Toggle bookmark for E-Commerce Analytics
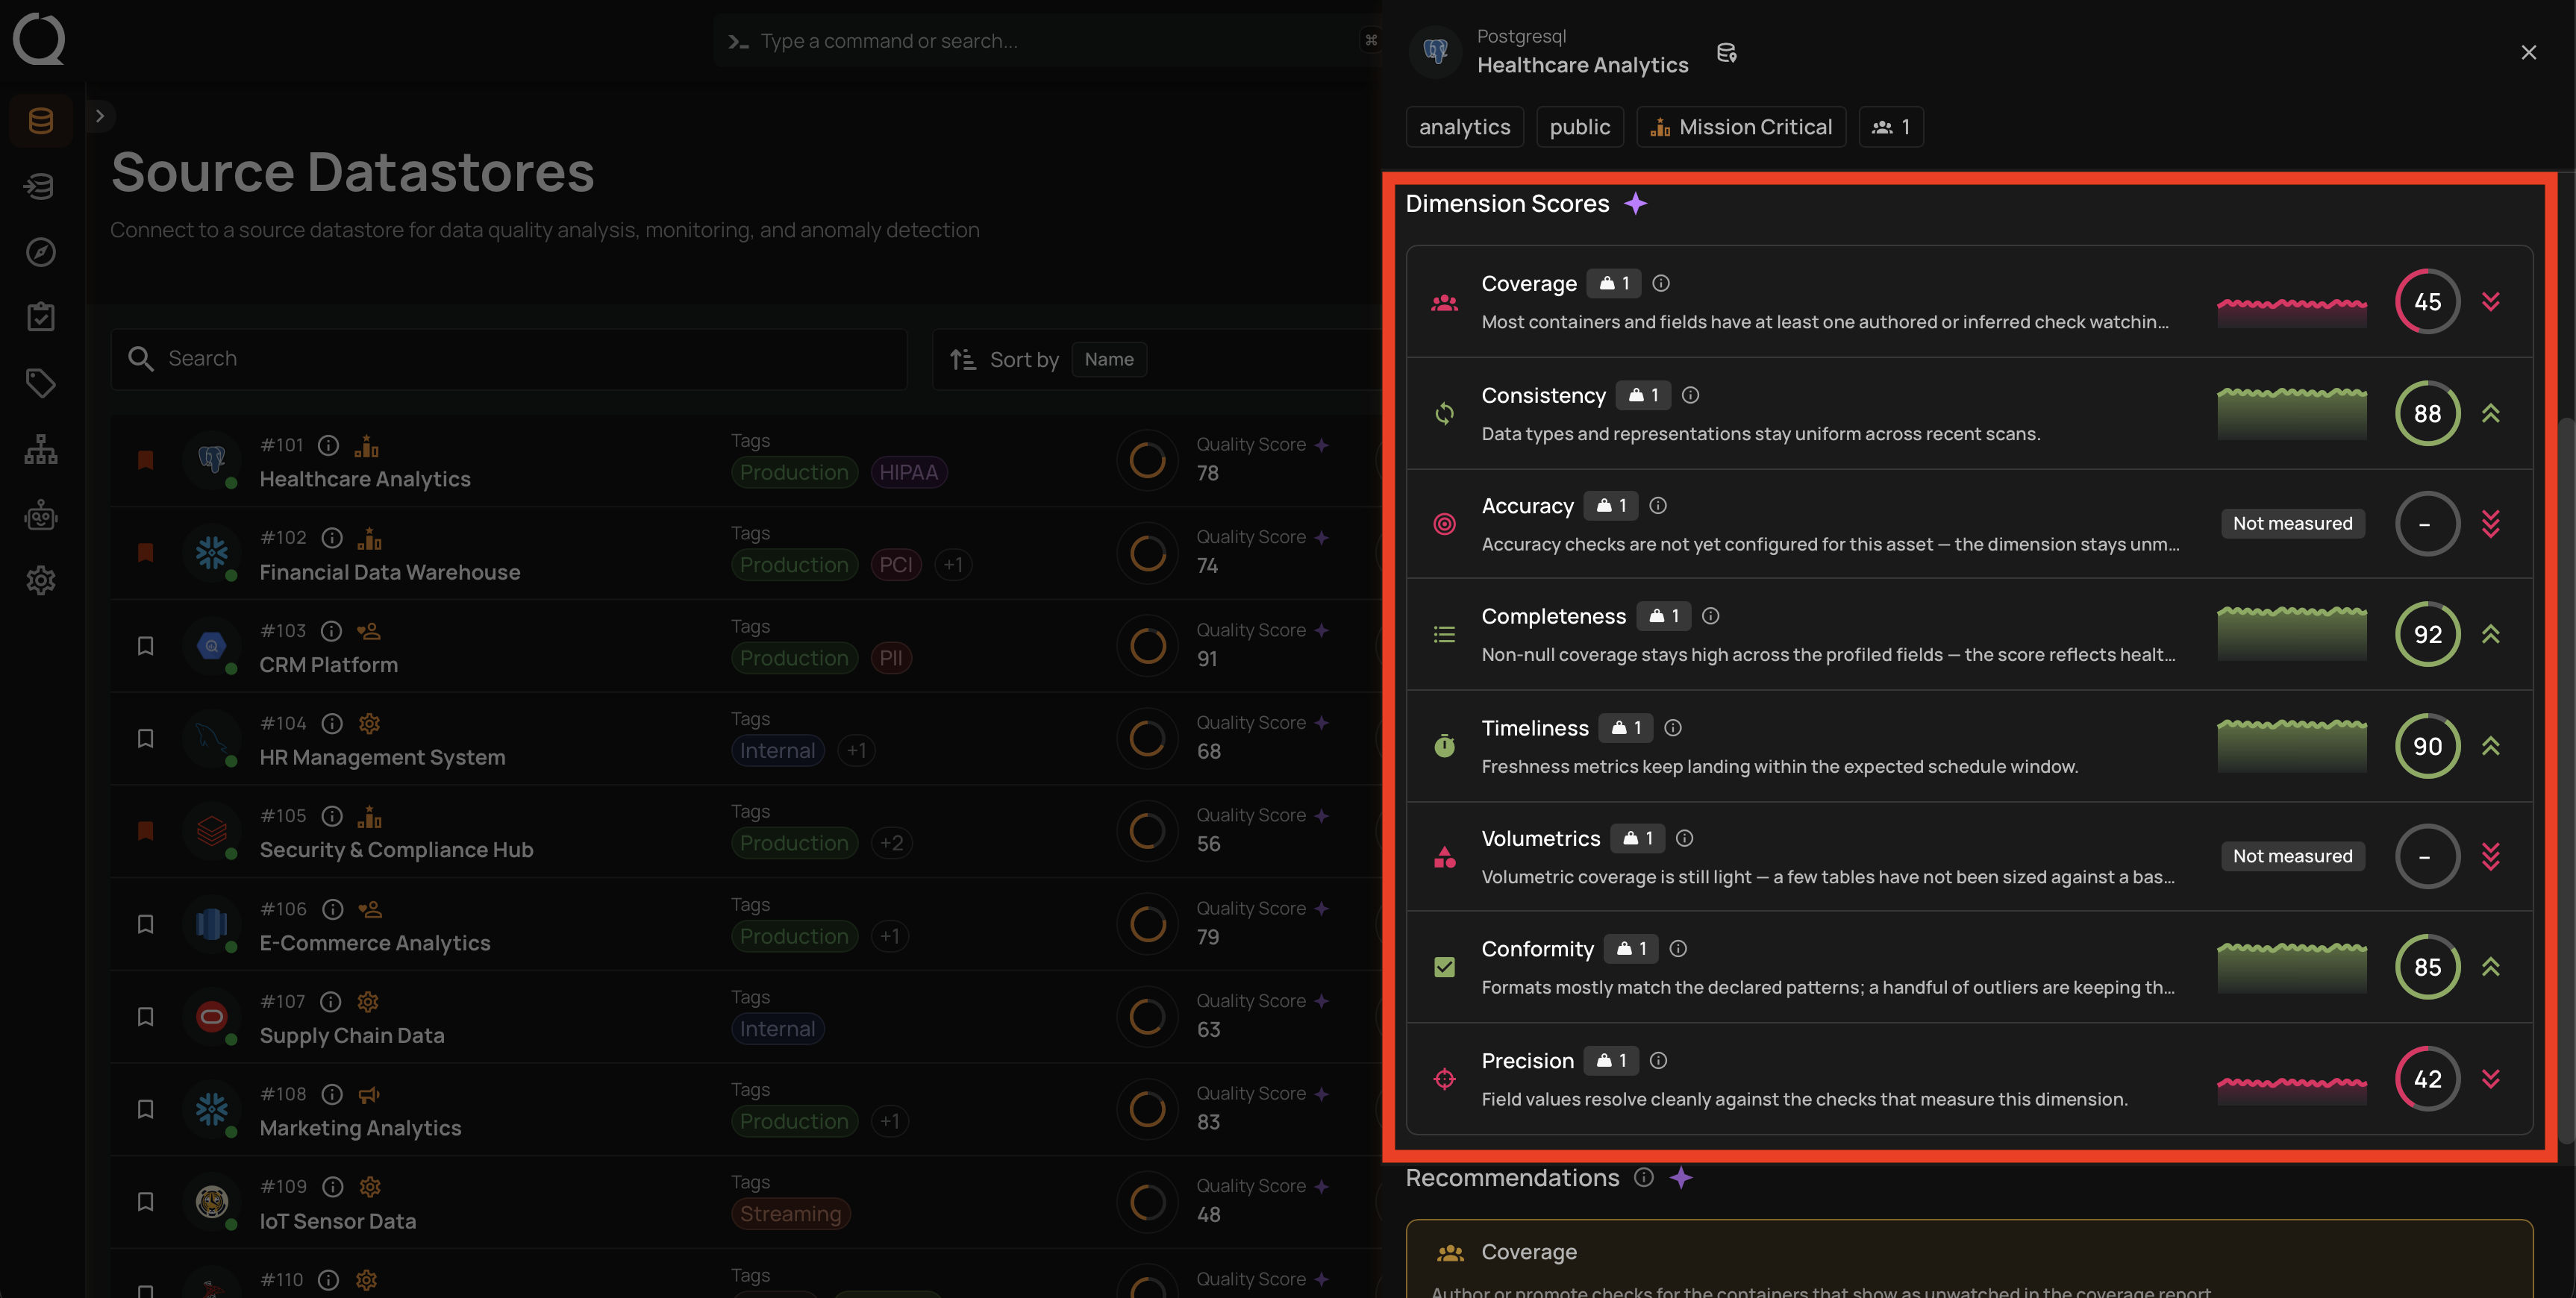The width and height of the screenshot is (2576, 1298). tap(146, 924)
